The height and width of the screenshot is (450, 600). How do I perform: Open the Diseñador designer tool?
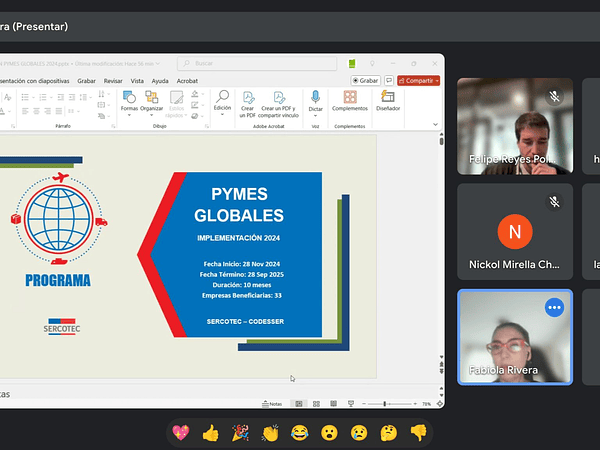click(388, 97)
